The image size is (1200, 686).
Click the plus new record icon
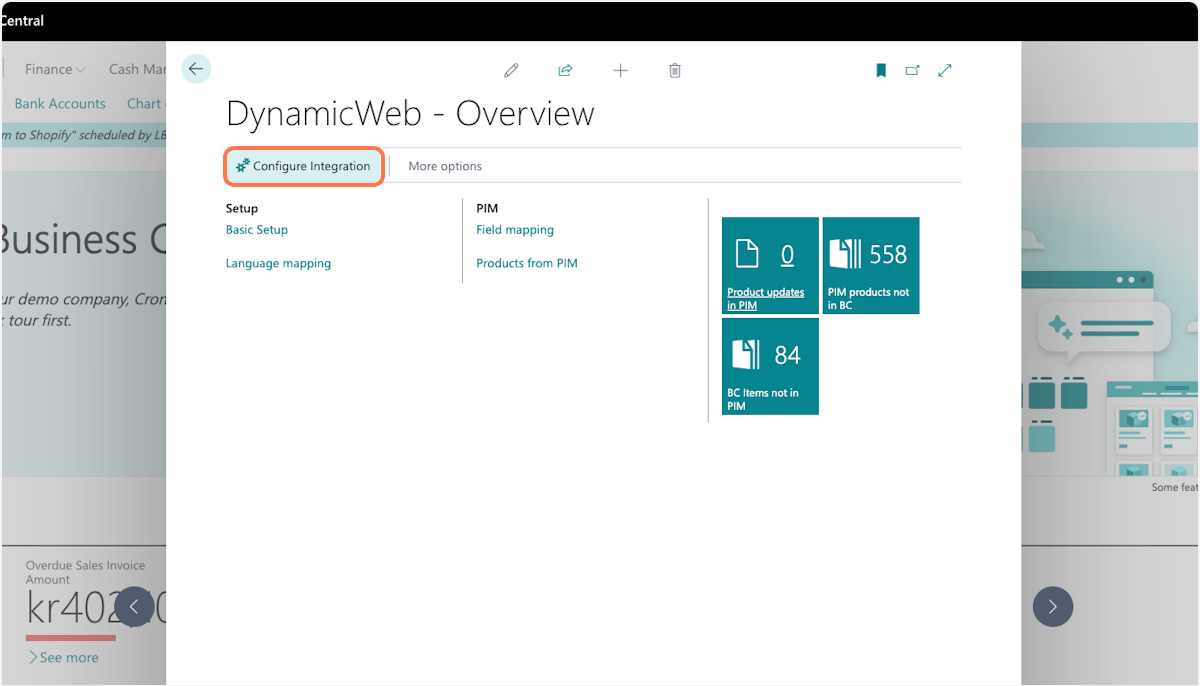click(620, 70)
